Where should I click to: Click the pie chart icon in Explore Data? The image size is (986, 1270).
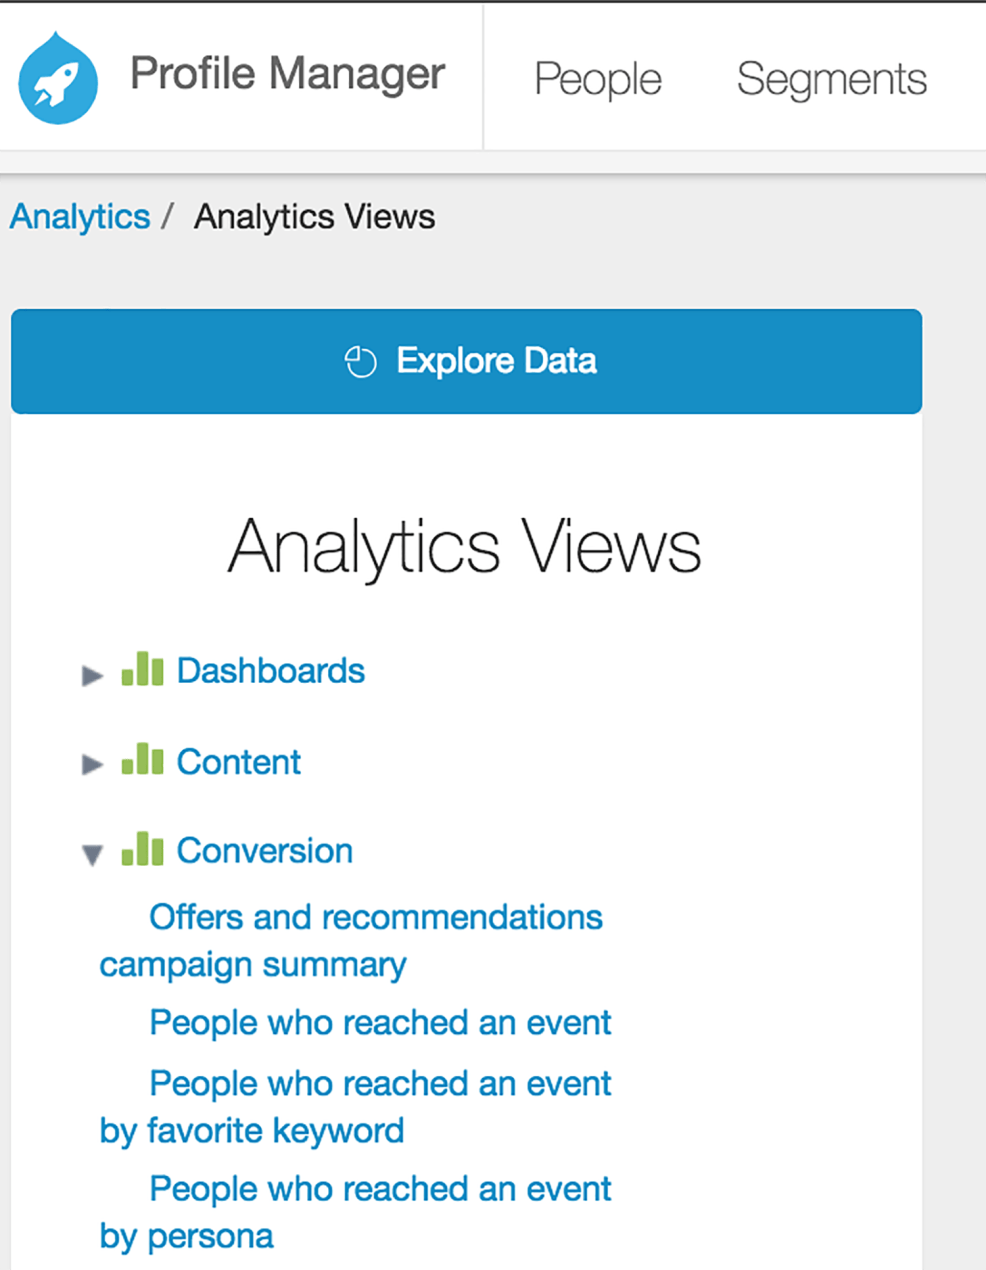click(360, 361)
